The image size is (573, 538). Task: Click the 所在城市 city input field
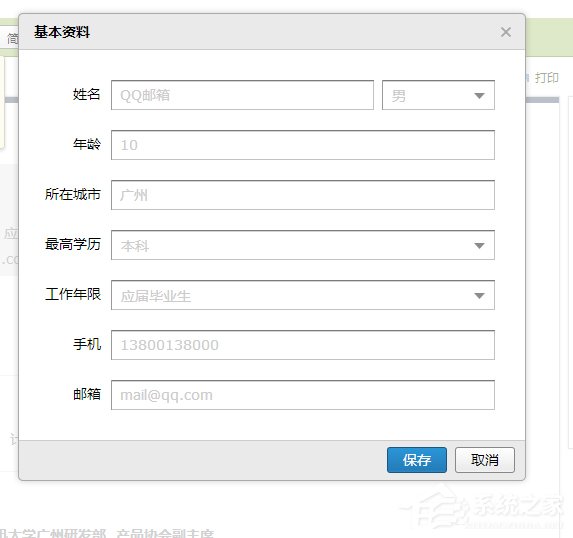tap(303, 195)
